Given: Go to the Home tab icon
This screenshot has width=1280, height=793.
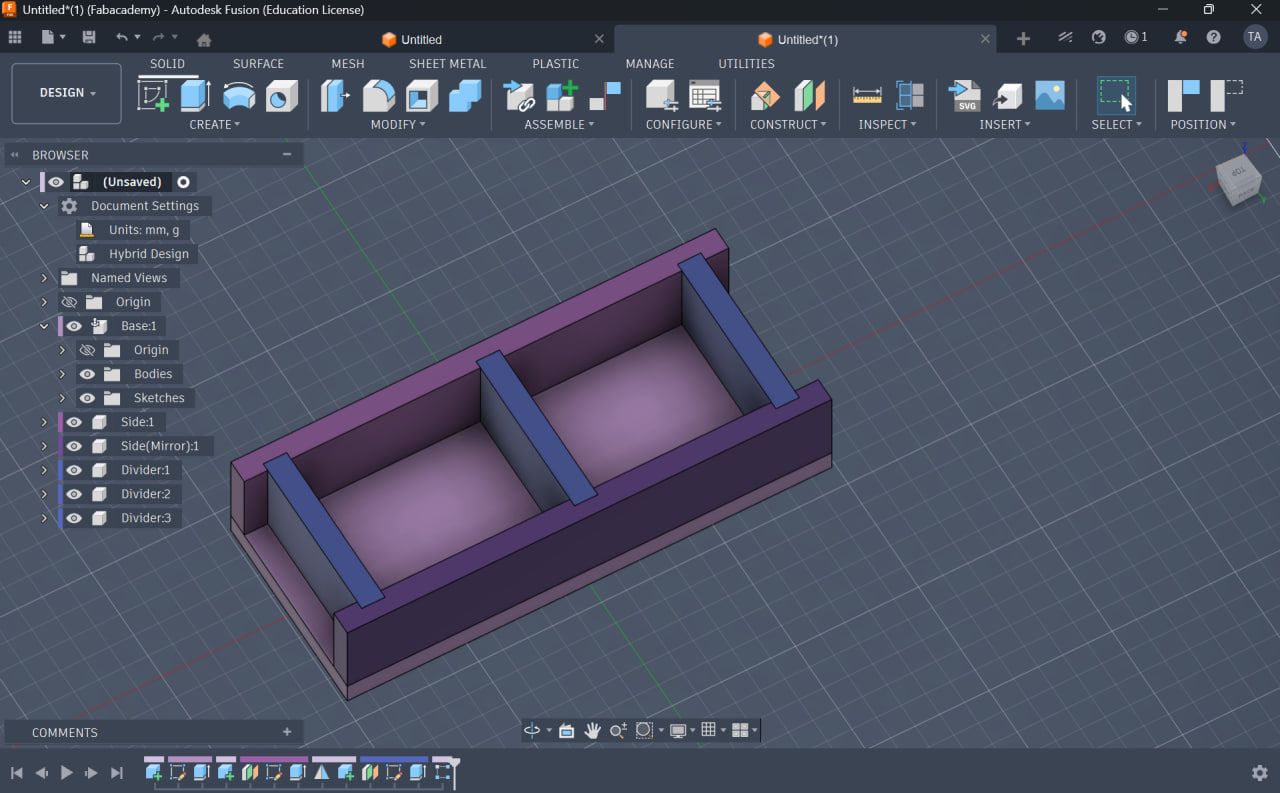Looking at the screenshot, I should pyautogui.click(x=204, y=39).
